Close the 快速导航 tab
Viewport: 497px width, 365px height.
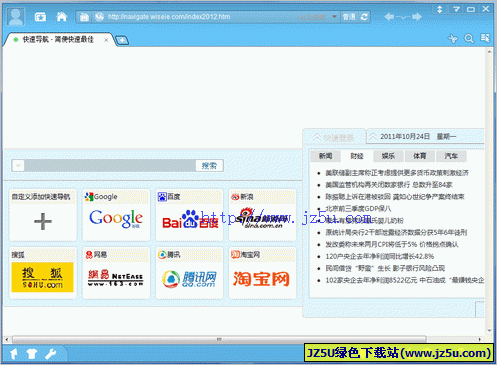coord(106,40)
